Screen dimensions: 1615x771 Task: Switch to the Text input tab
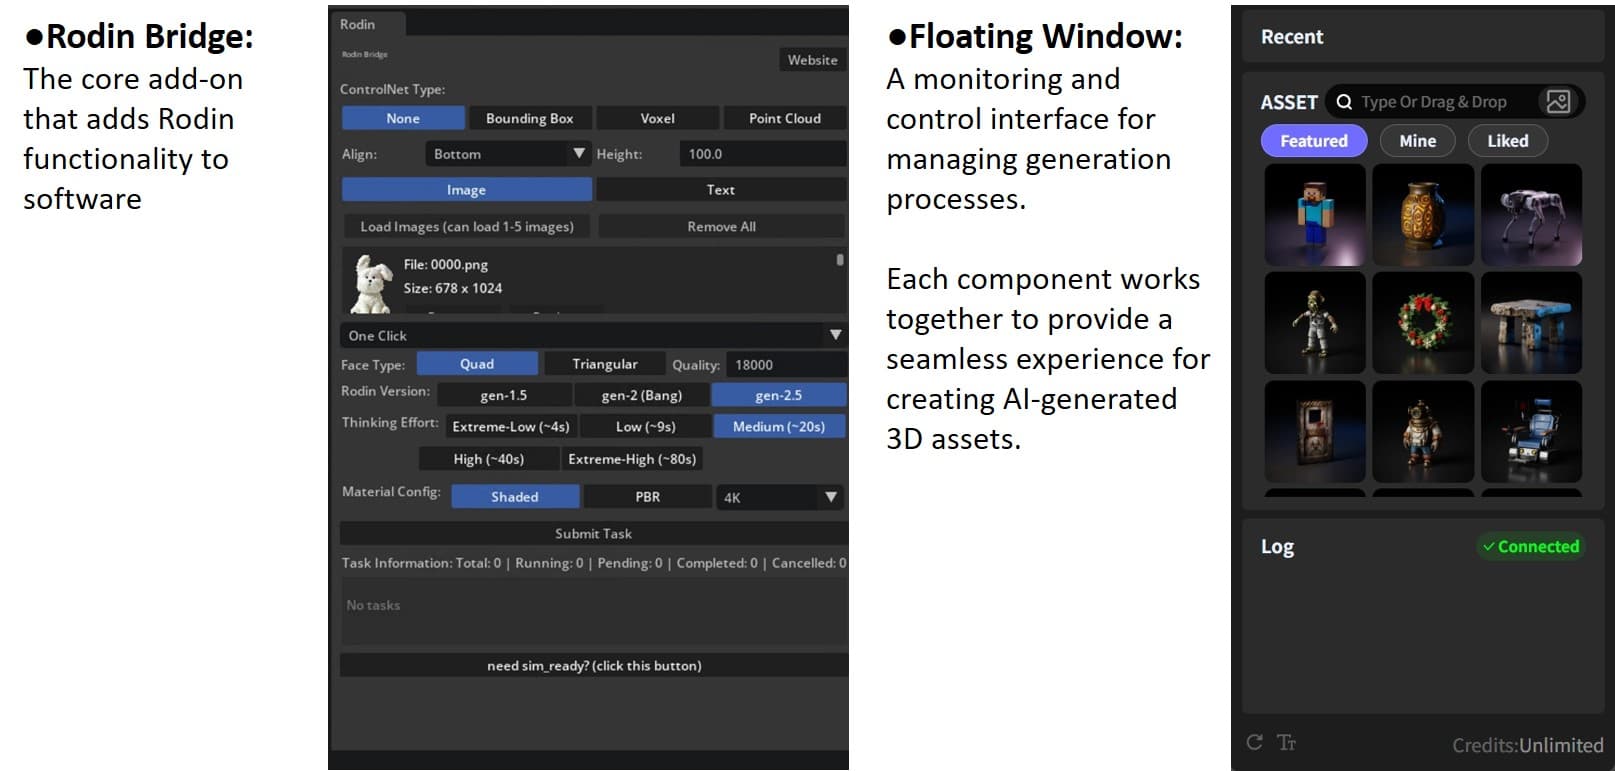(721, 190)
